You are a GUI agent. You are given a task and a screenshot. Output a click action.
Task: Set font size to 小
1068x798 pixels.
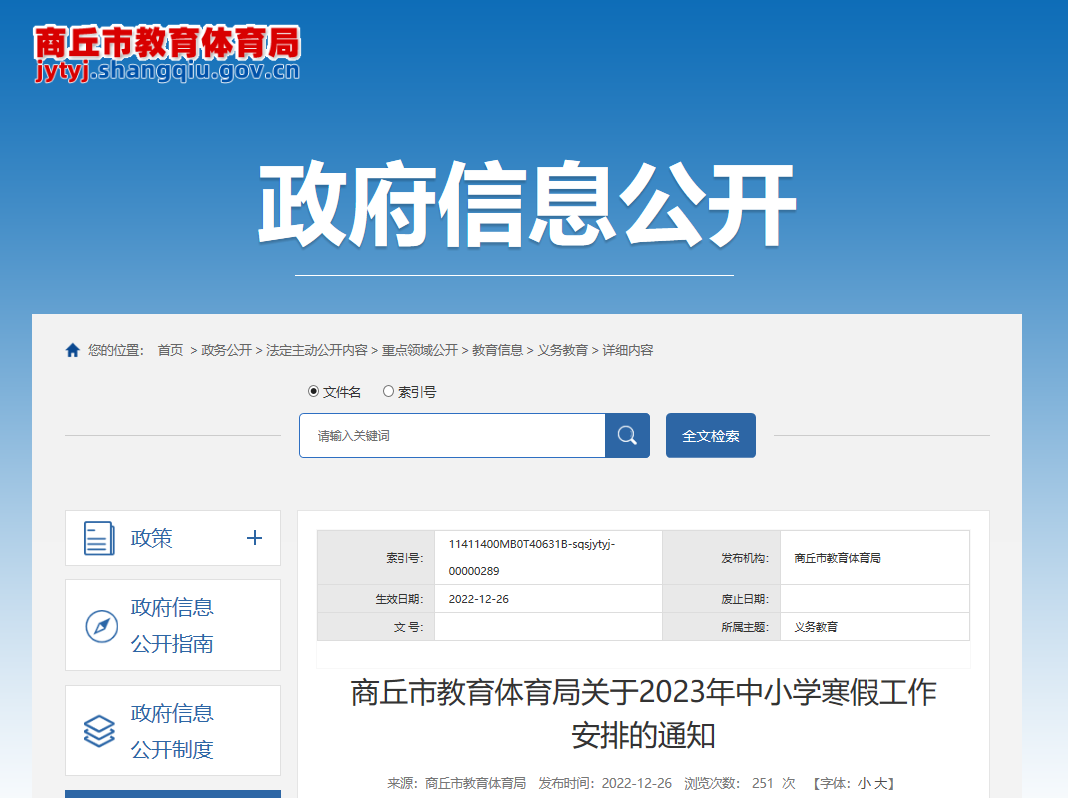pos(864,783)
